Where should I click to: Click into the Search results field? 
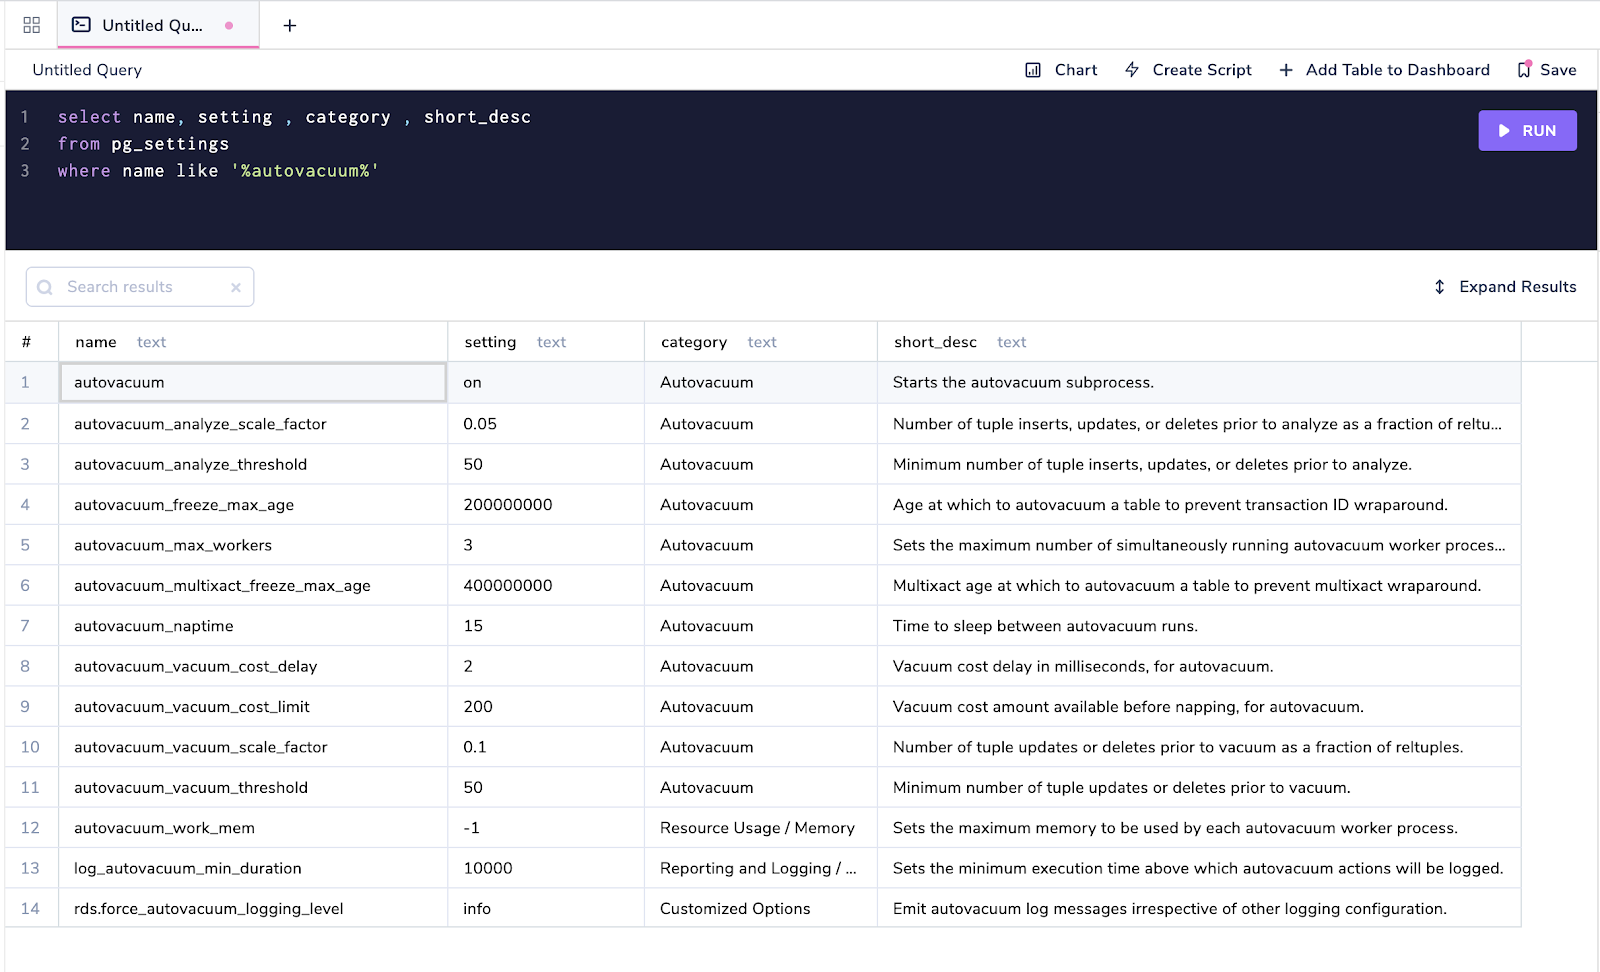[140, 287]
